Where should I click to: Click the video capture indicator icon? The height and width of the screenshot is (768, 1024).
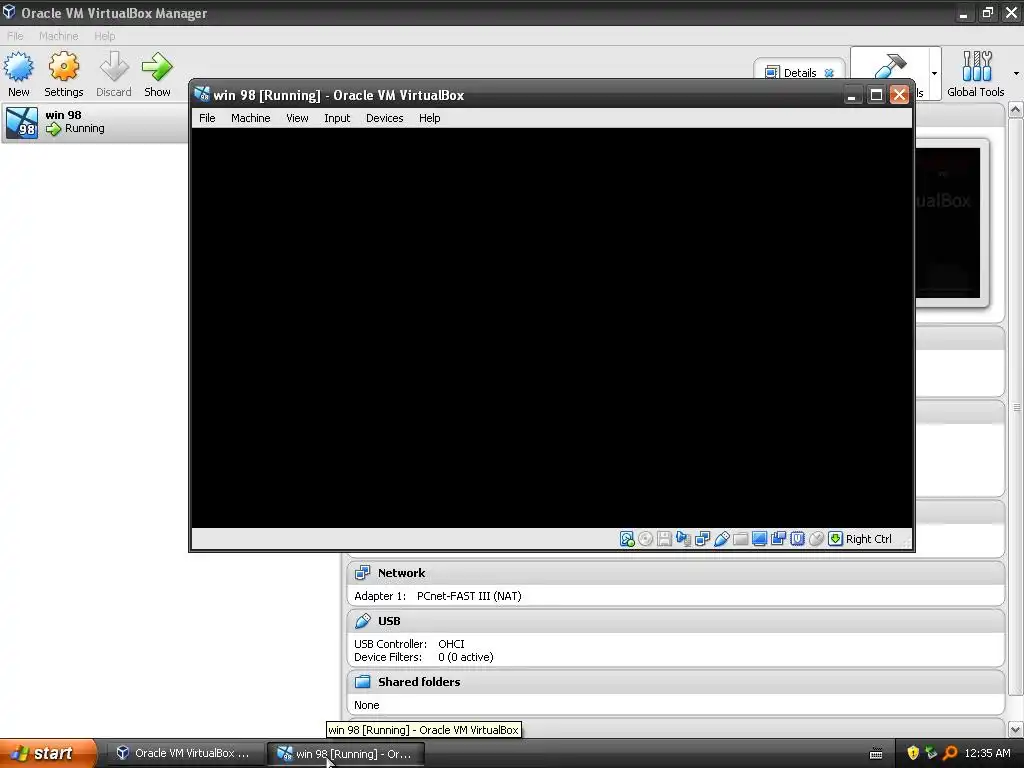778,539
